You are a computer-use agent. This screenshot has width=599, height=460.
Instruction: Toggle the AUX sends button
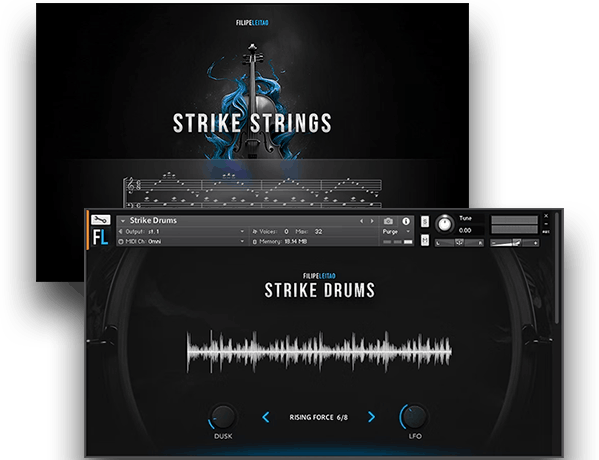point(546,232)
